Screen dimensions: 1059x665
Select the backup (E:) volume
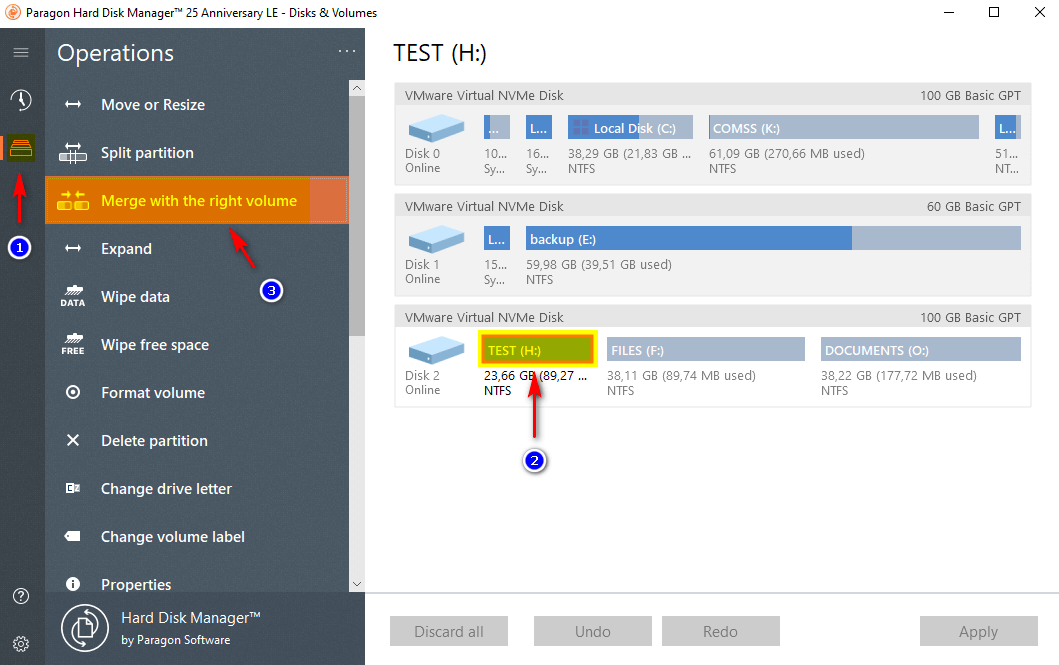click(x=773, y=238)
